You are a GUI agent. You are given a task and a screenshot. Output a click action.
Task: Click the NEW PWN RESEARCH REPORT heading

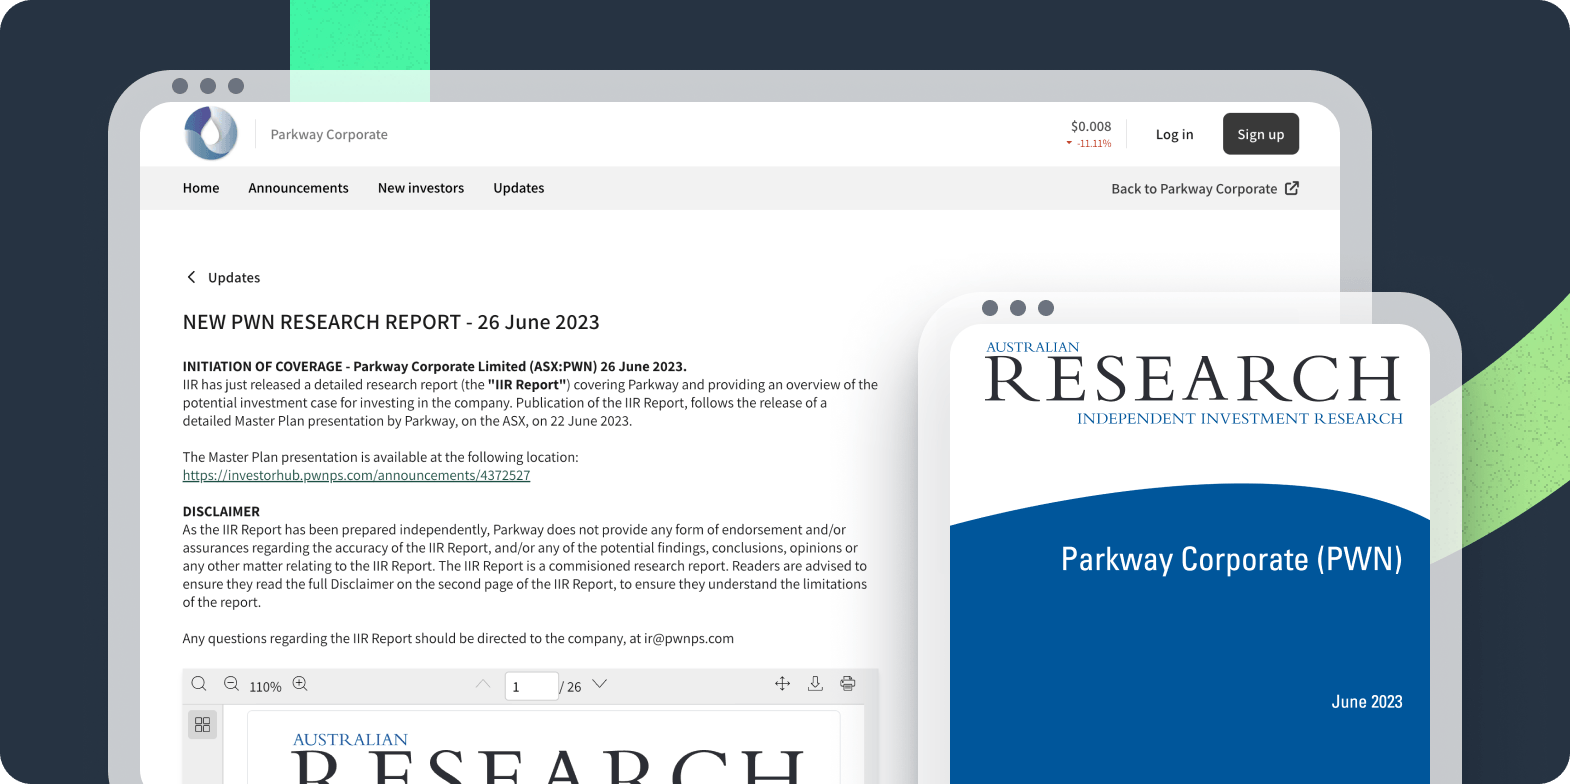point(391,322)
